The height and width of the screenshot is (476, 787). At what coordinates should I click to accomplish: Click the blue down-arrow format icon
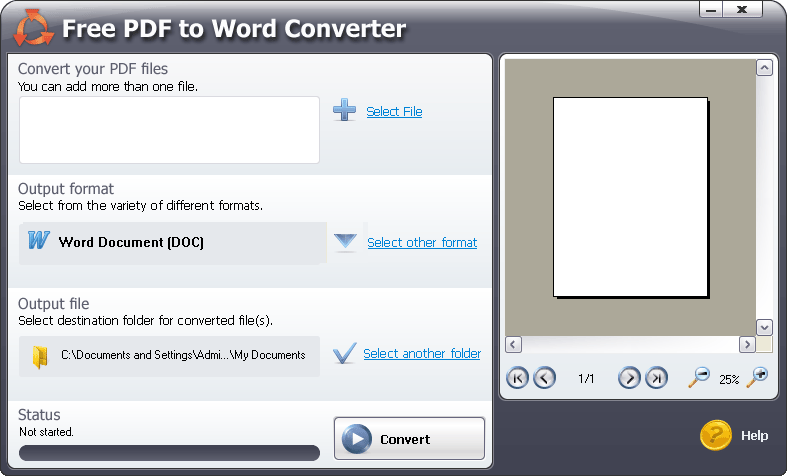click(345, 242)
